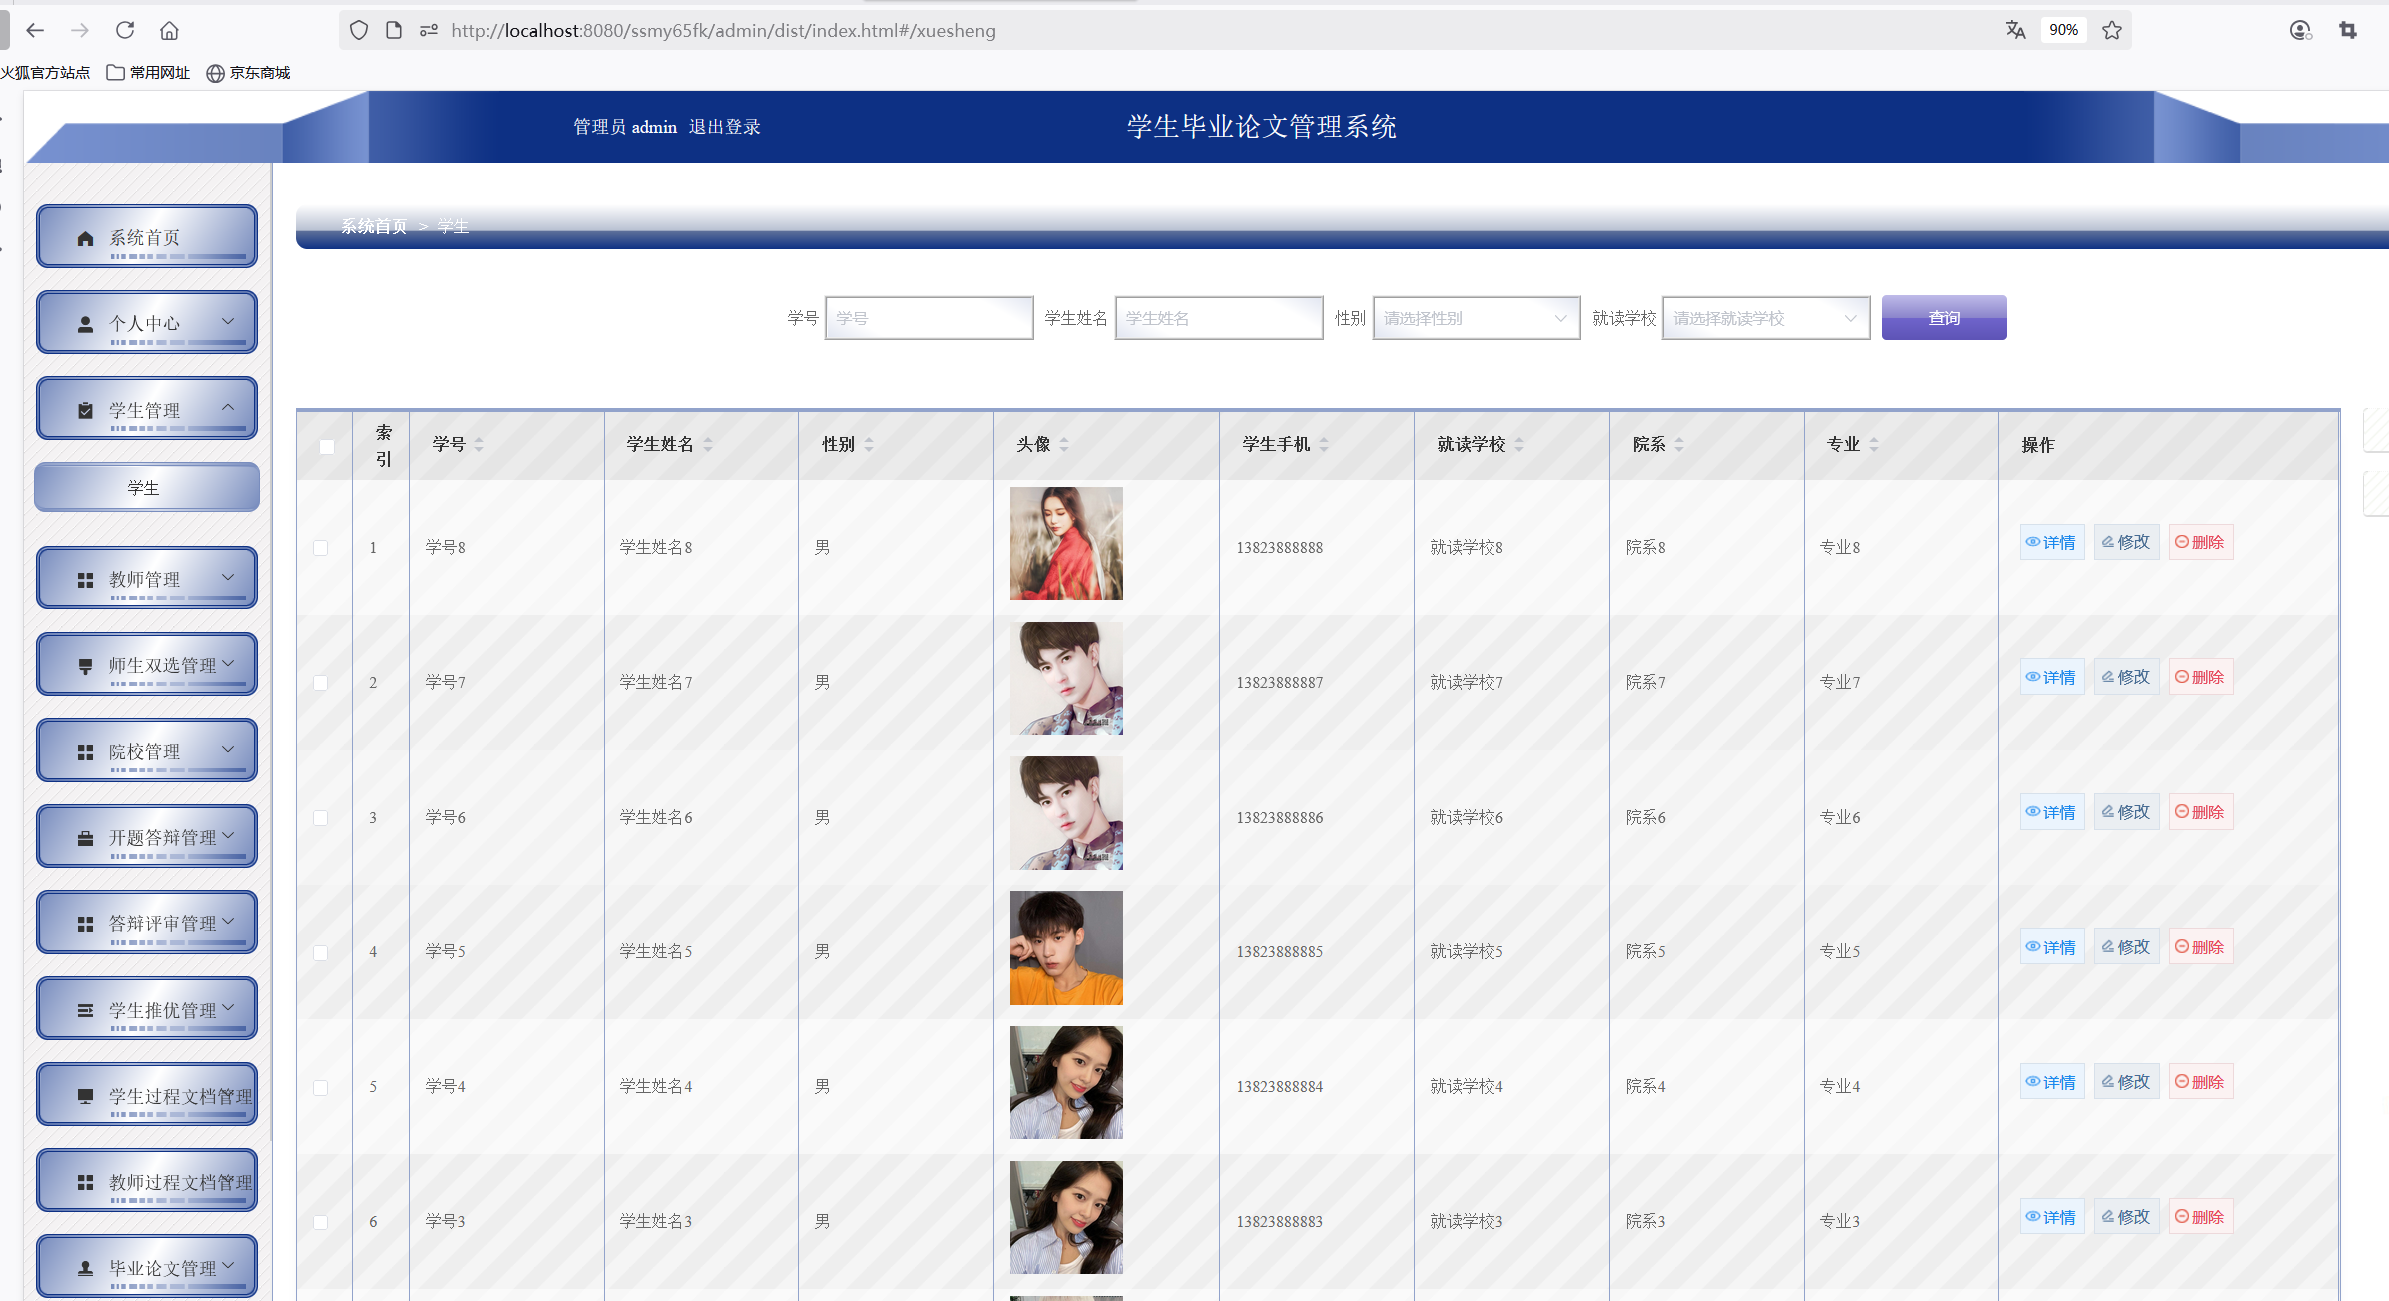
Task: Click the red delete icon for 学号6
Action: (2182, 812)
